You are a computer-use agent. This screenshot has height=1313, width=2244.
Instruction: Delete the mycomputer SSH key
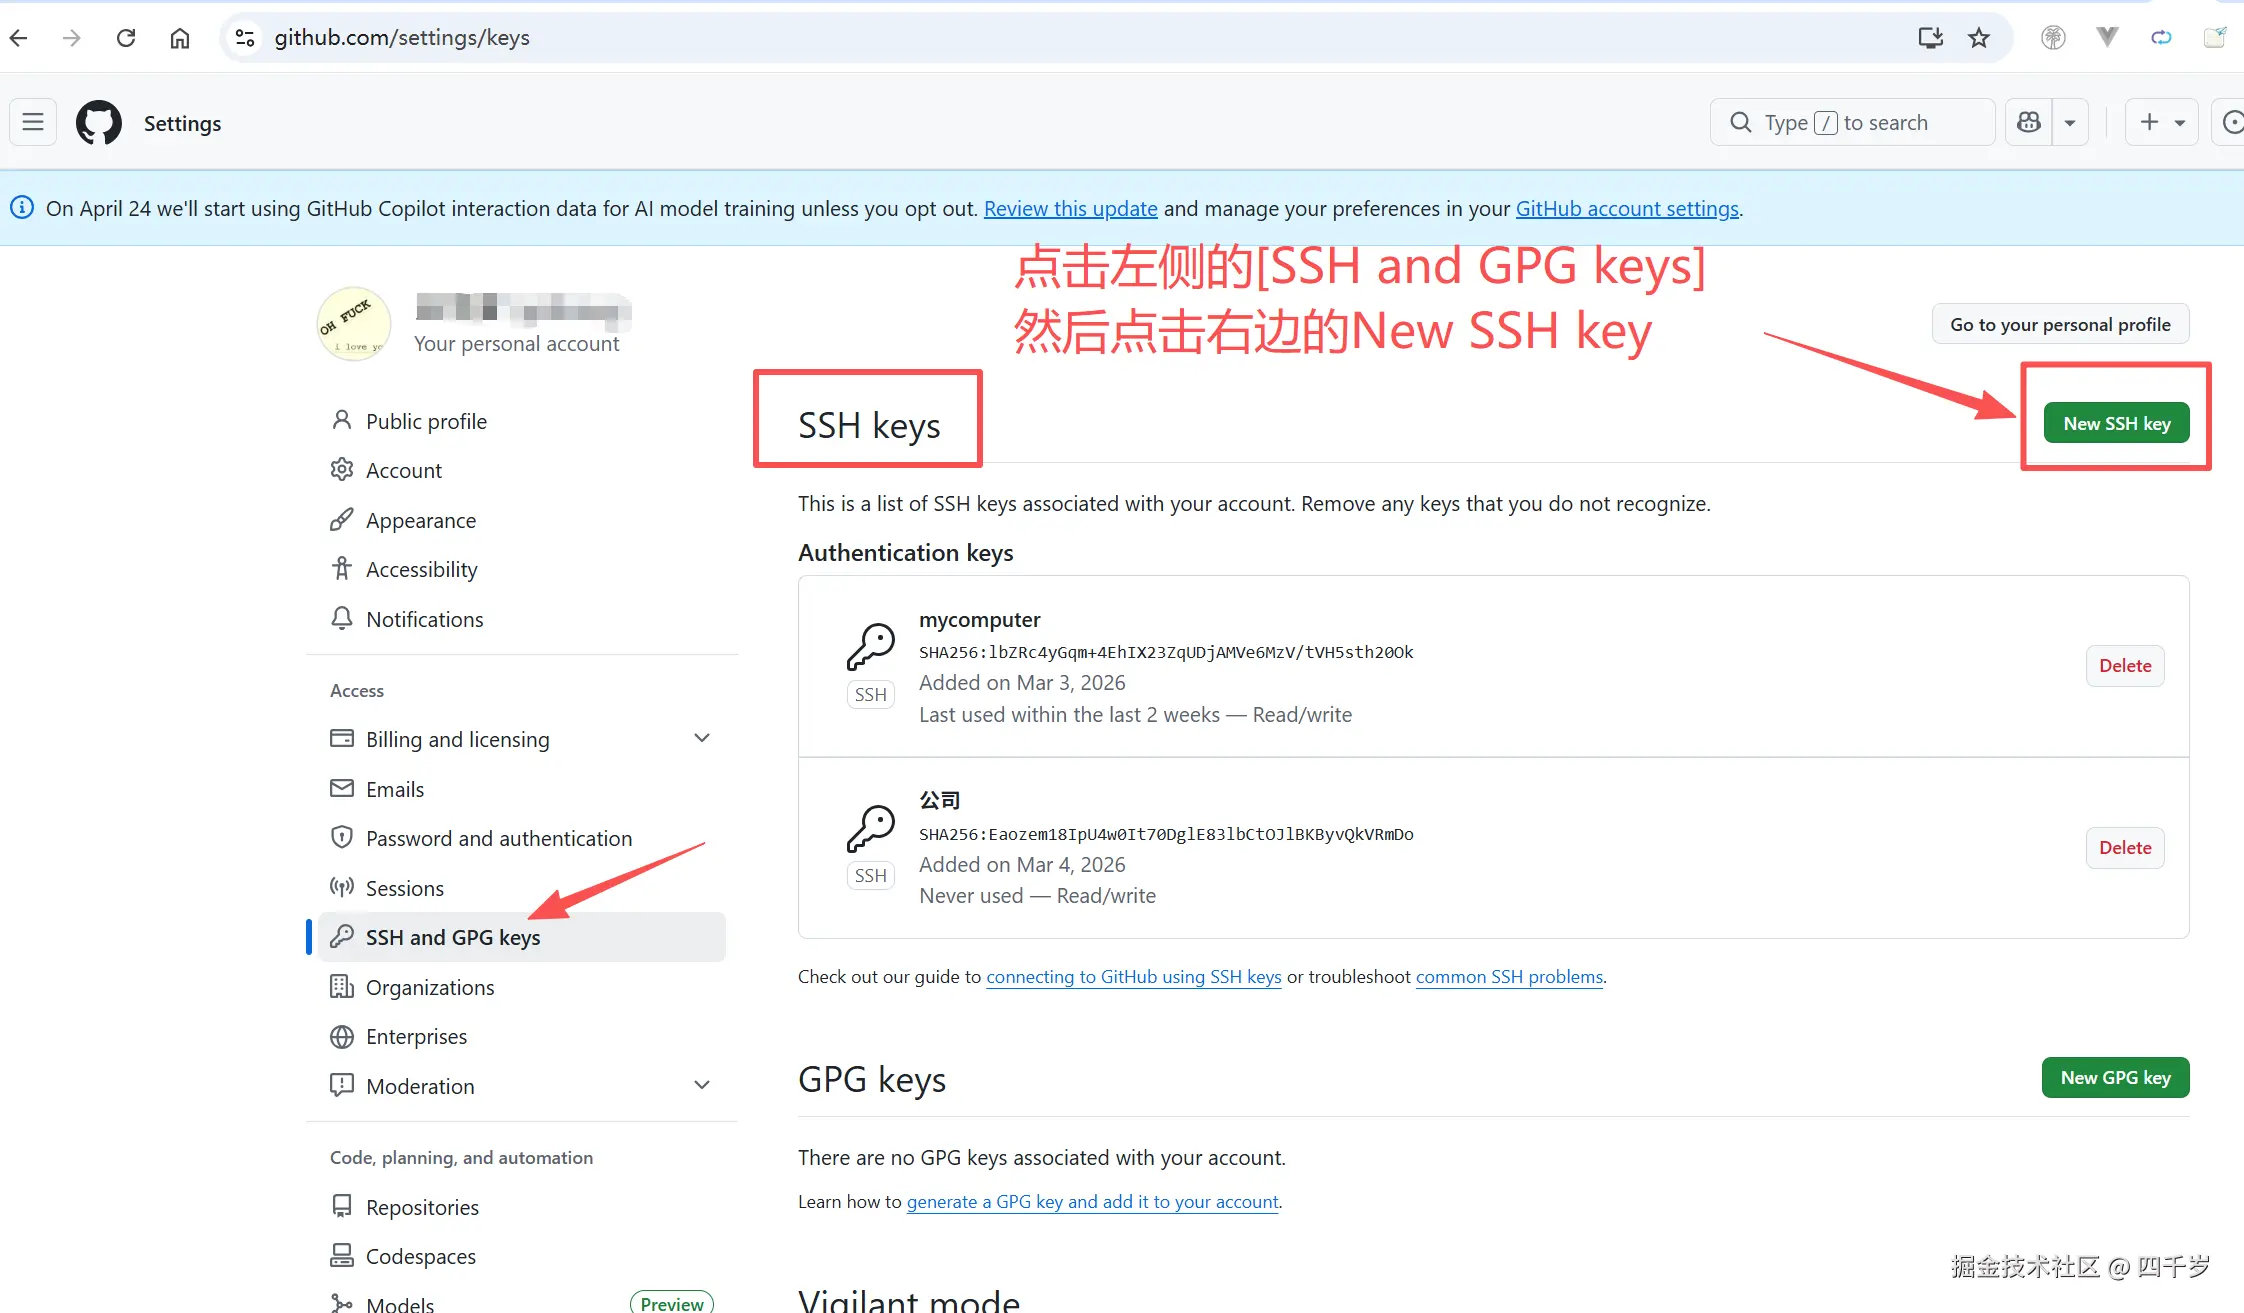tap(2124, 665)
